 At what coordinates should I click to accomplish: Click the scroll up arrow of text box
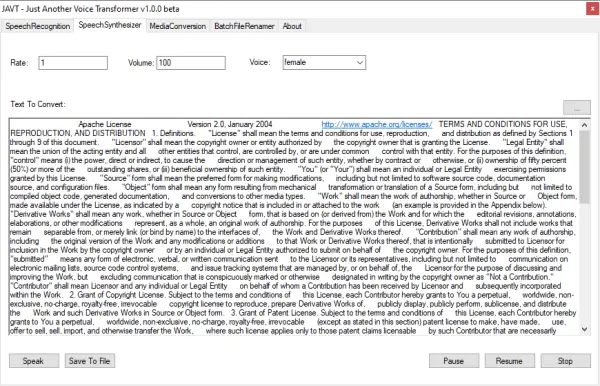point(584,125)
